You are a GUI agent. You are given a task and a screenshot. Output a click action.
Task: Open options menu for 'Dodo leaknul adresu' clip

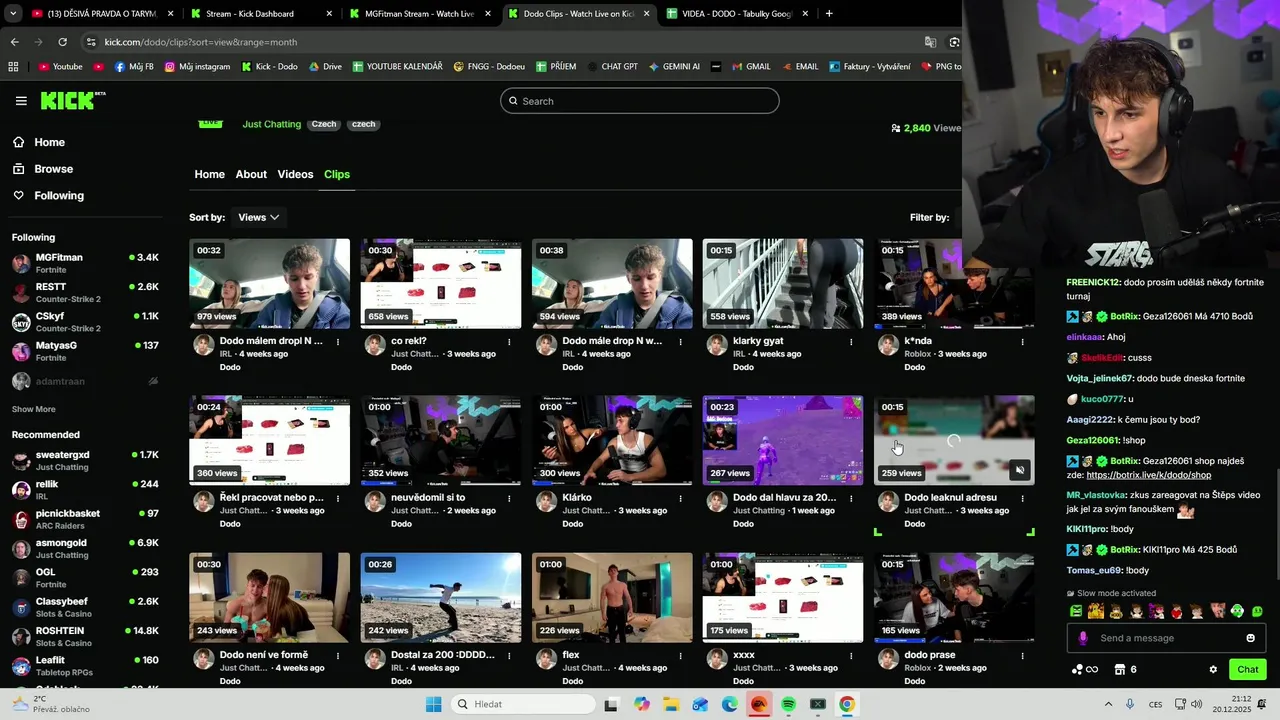pos(1022,498)
